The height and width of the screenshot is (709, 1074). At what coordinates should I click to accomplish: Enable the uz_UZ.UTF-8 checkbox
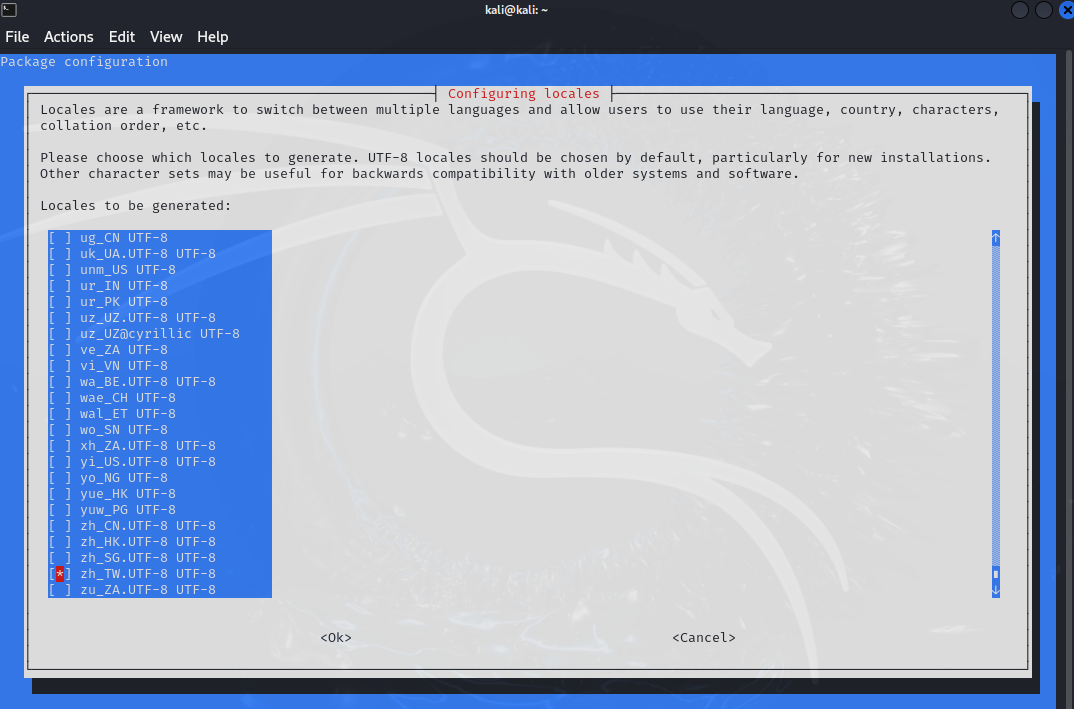tap(60, 318)
